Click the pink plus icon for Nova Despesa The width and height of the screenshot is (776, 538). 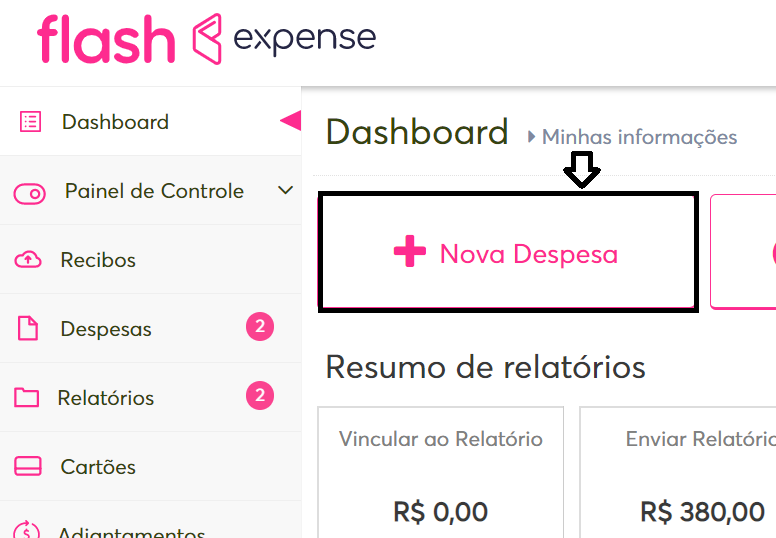coord(409,253)
